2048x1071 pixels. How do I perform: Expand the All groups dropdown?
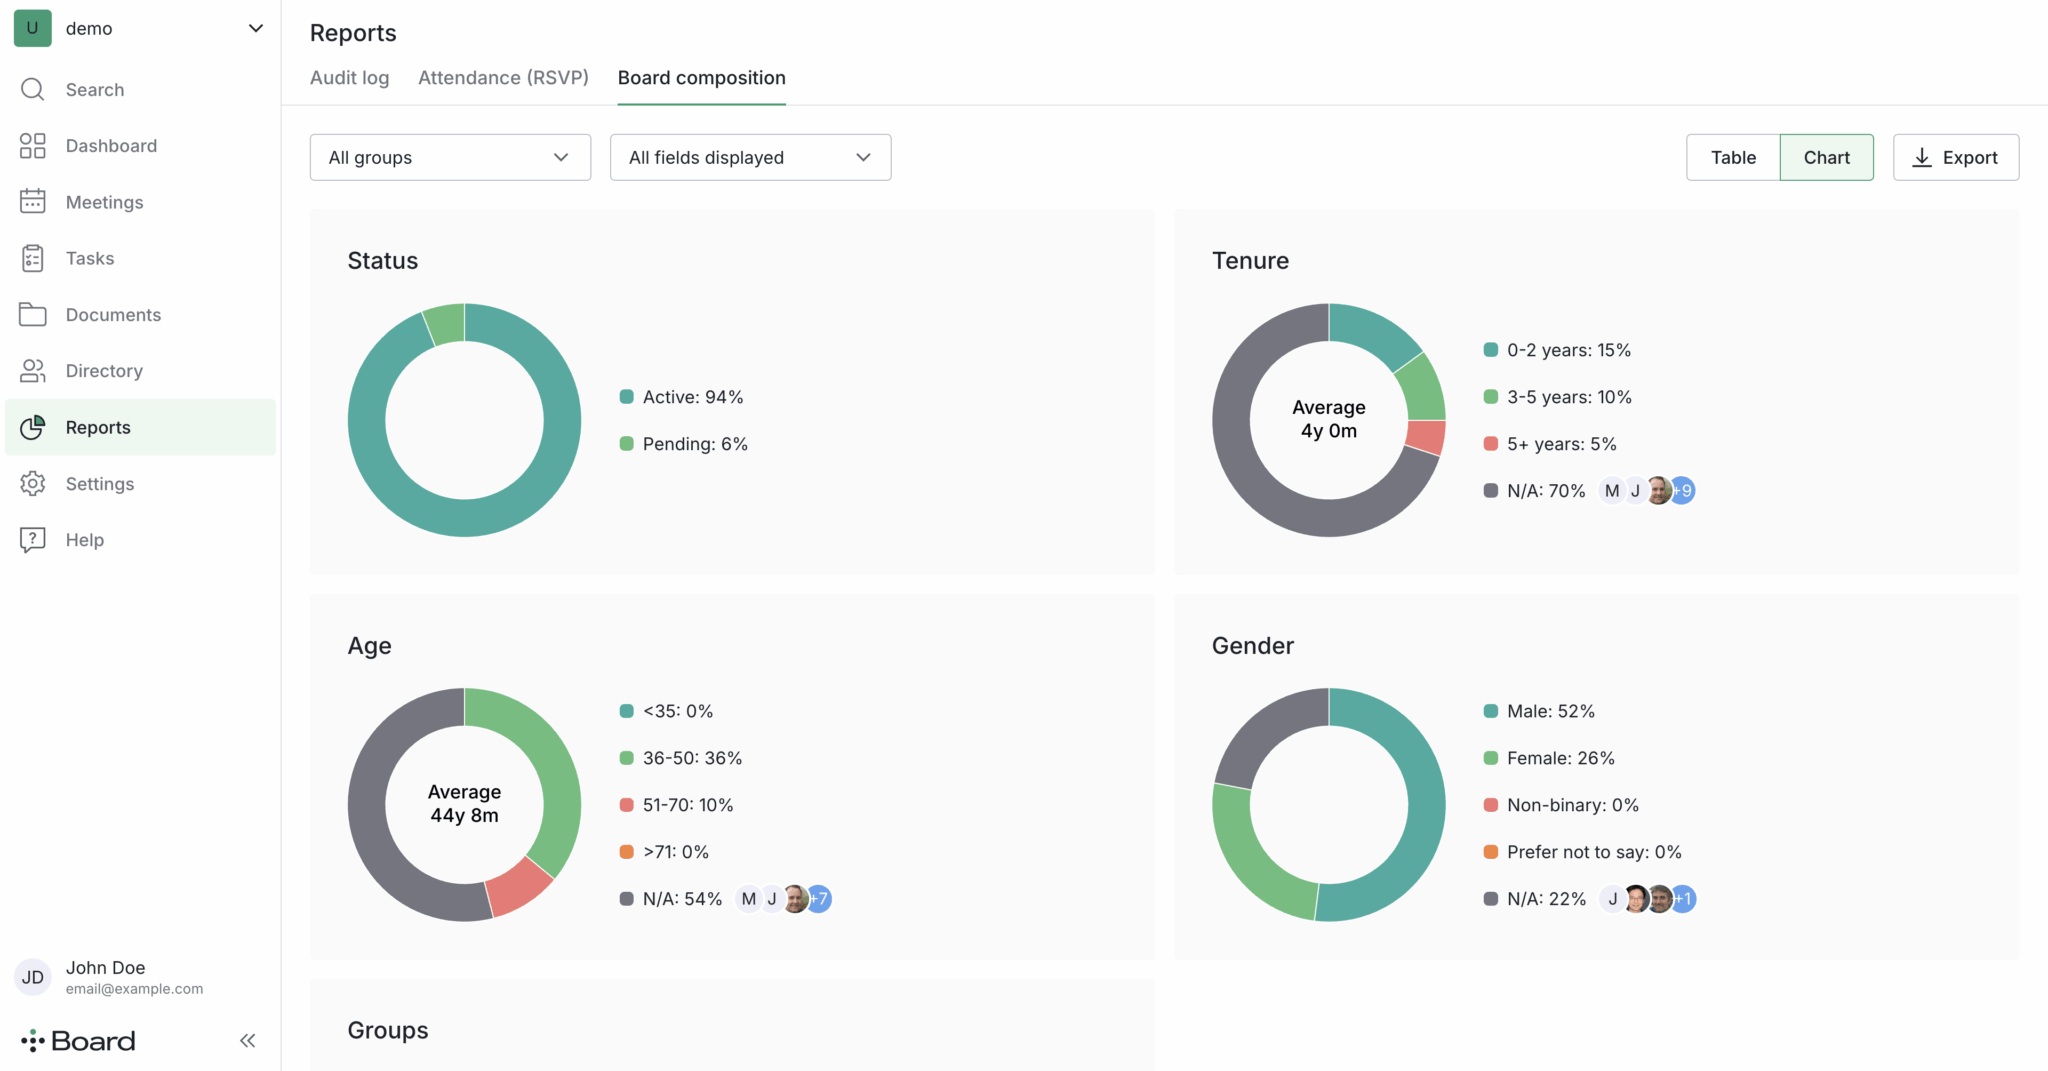point(450,158)
